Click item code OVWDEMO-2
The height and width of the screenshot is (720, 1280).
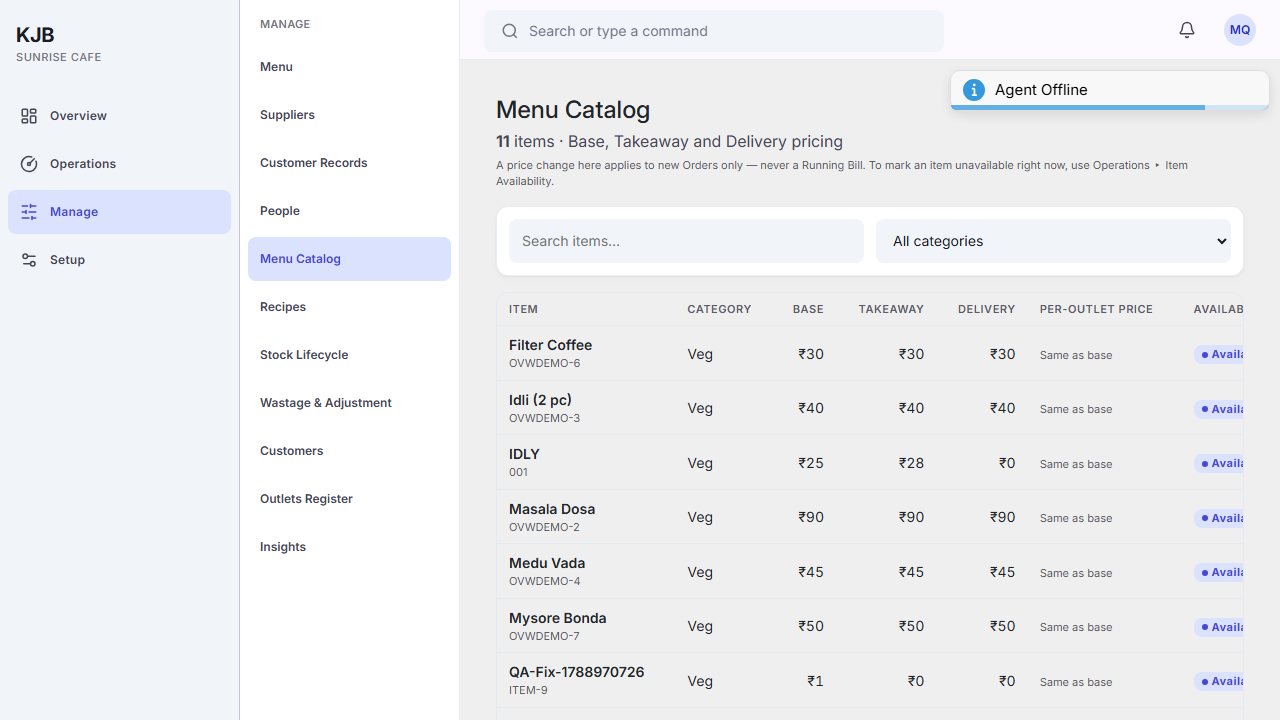[544, 527]
